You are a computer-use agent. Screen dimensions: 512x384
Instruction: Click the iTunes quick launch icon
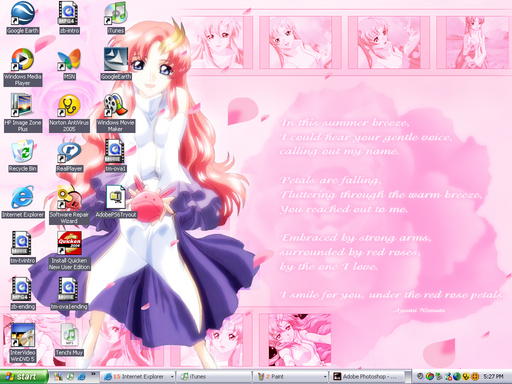tap(70, 377)
